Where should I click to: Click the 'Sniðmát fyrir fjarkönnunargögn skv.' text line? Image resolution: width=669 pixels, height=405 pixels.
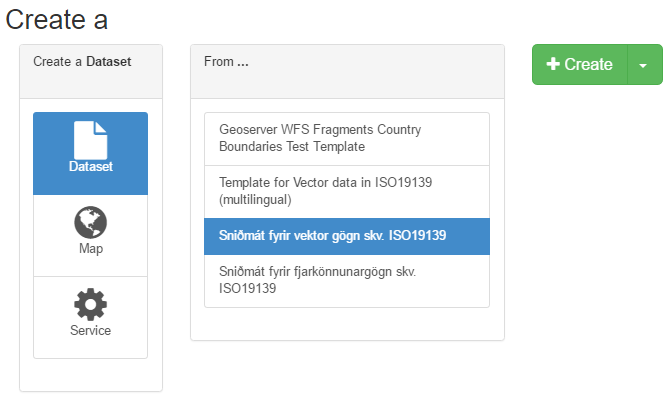(317, 271)
